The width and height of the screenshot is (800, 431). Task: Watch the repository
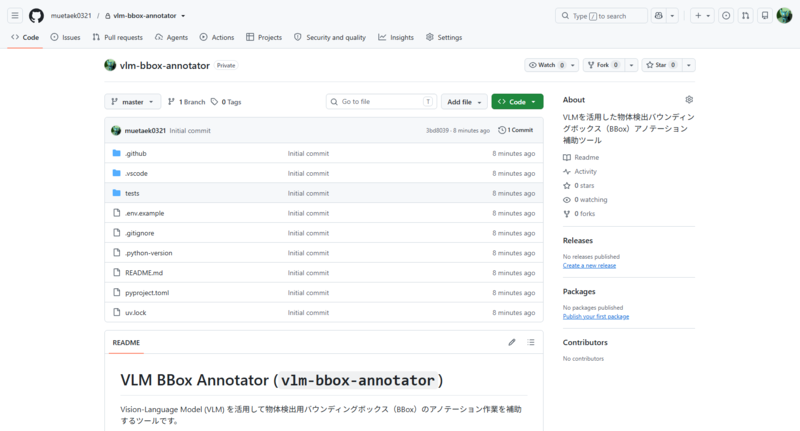click(546, 65)
